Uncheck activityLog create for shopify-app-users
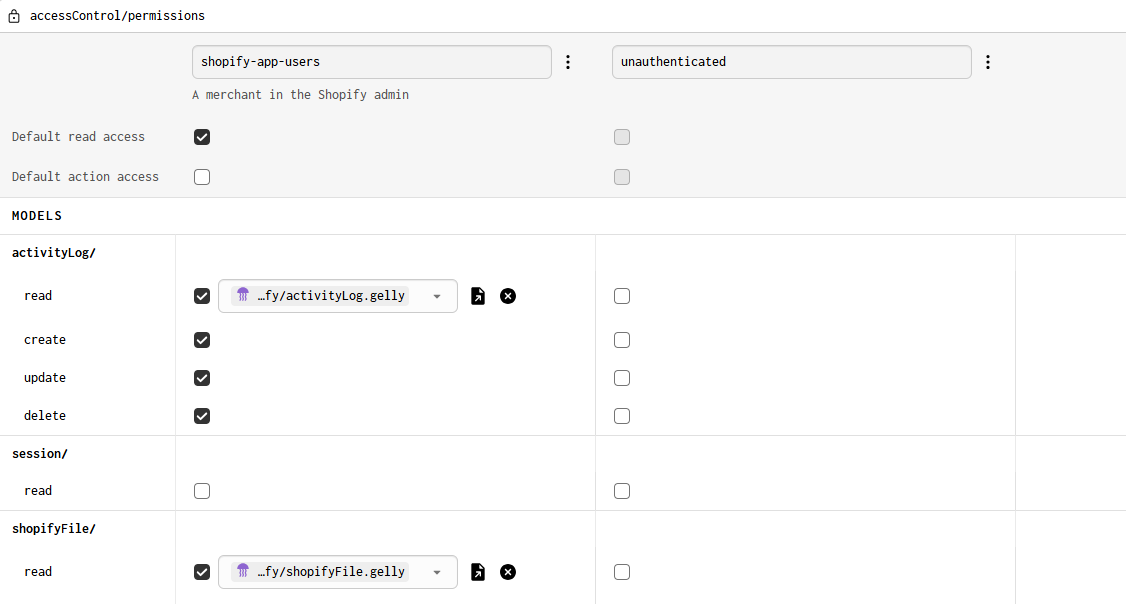 click(x=202, y=340)
